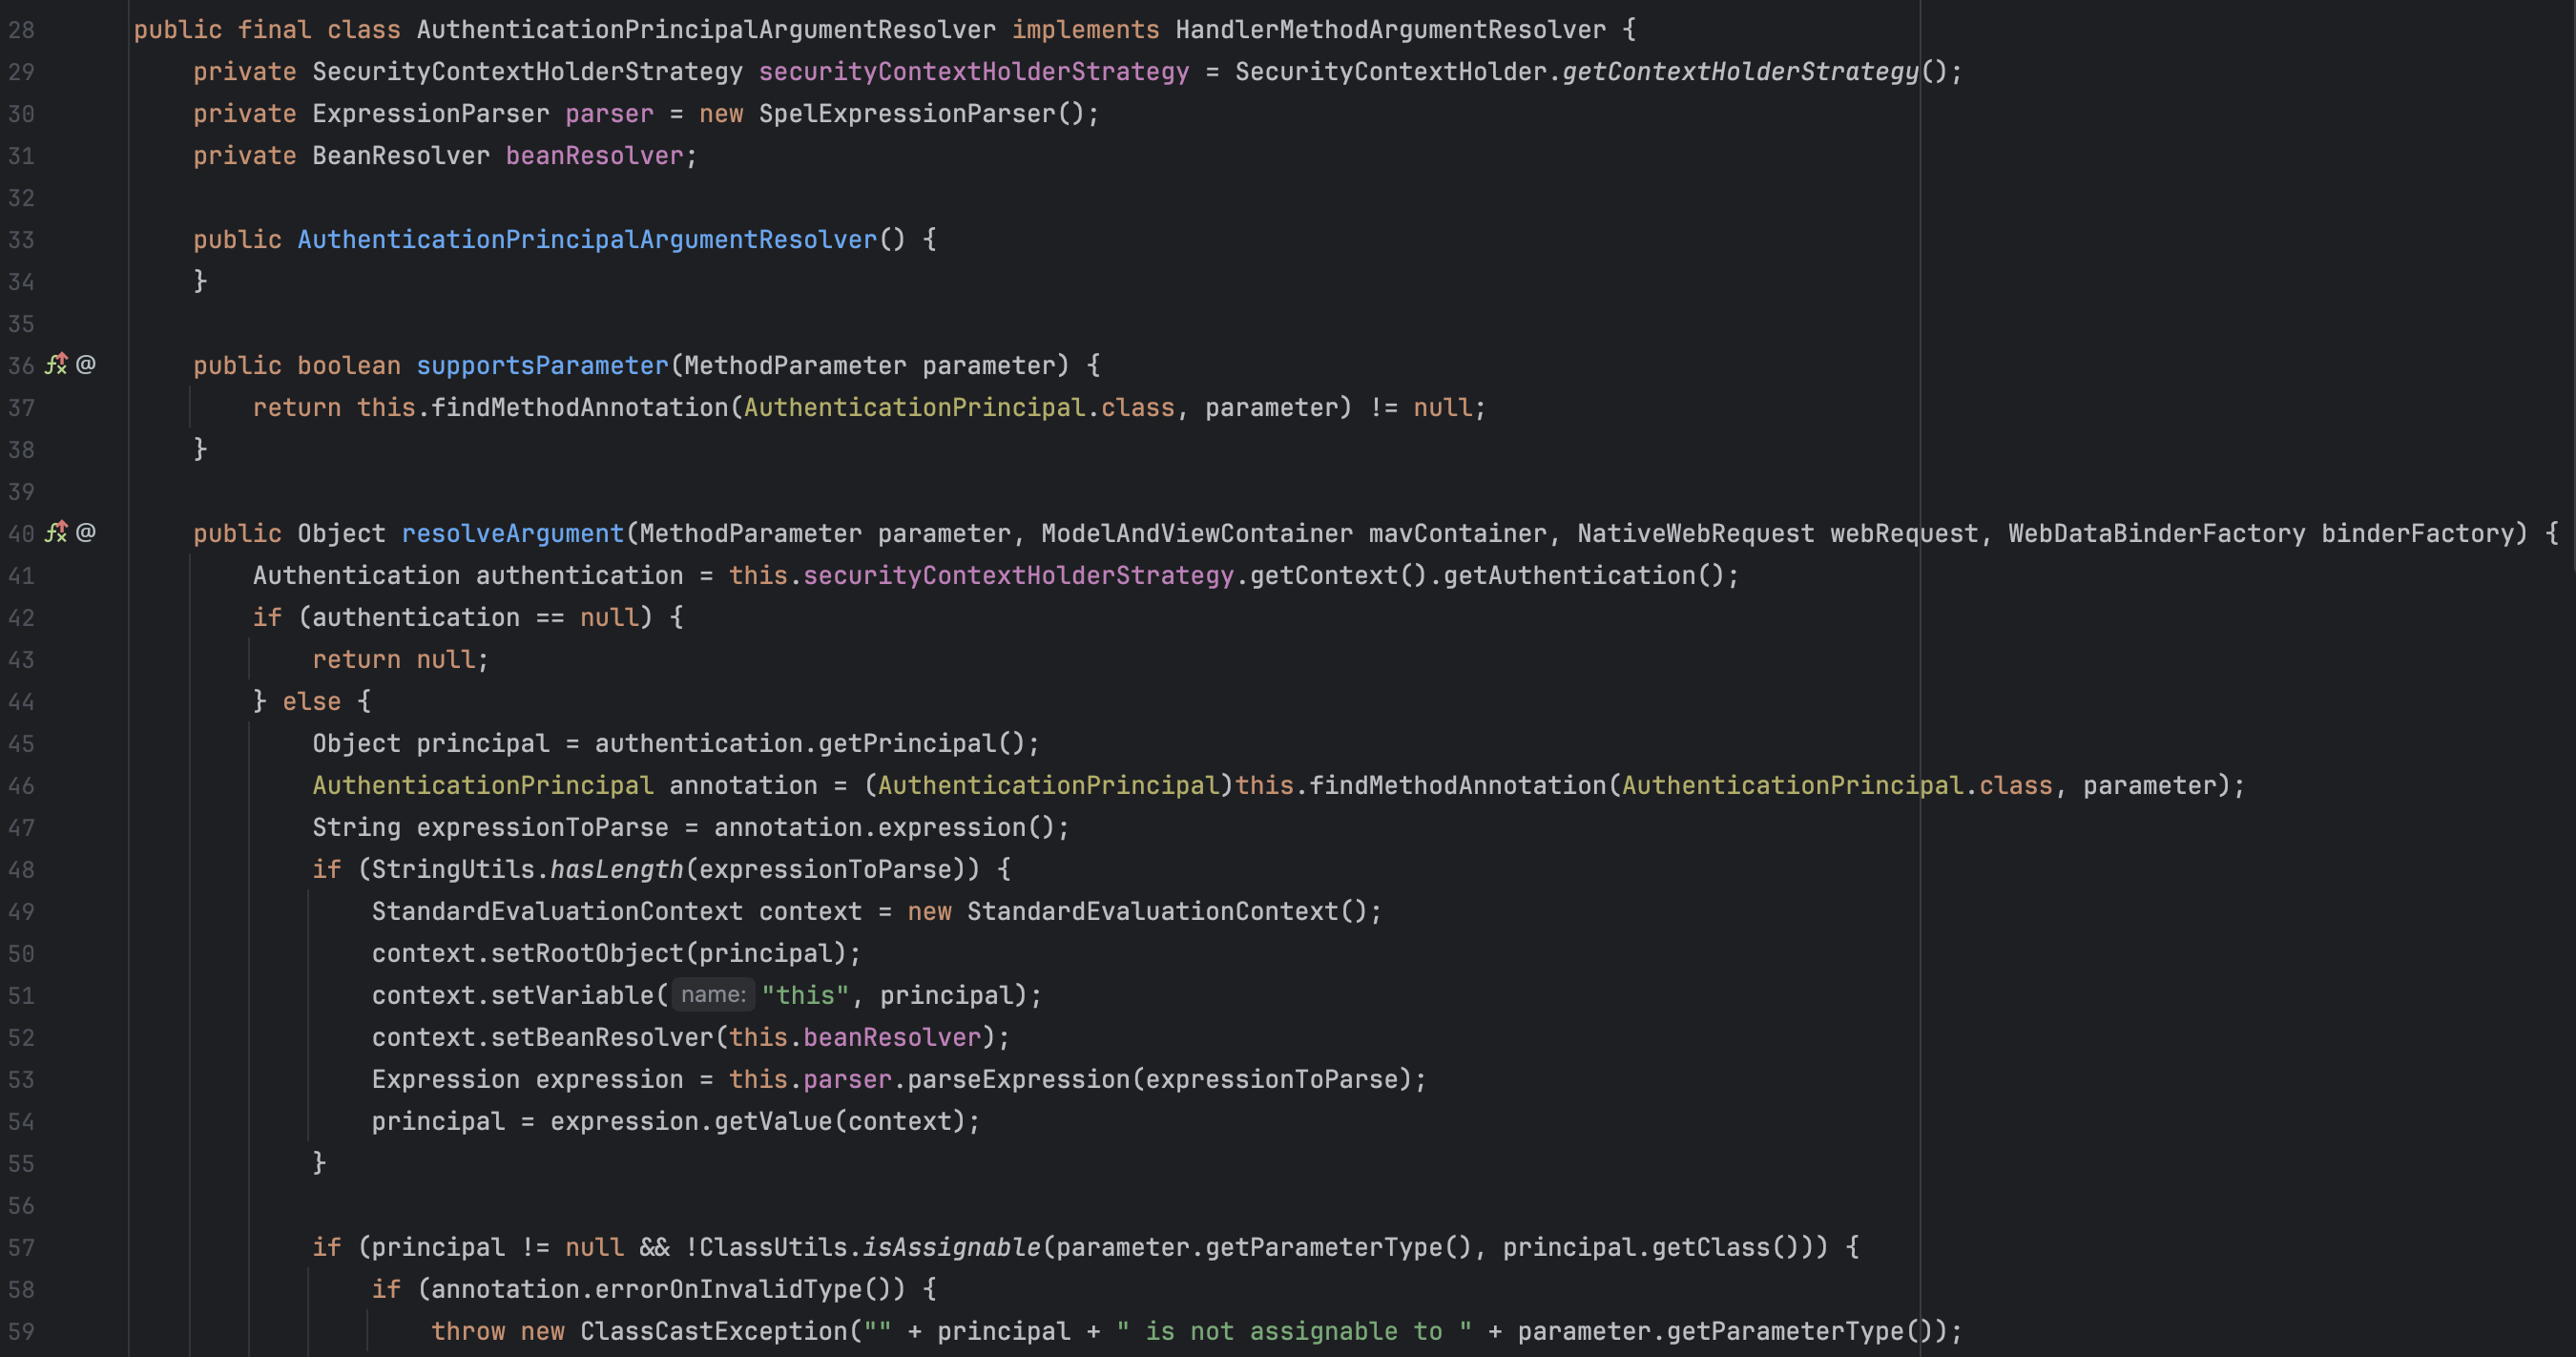Click the resolveArgument method name
The width and height of the screenshot is (2576, 1357).
[512, 534]
